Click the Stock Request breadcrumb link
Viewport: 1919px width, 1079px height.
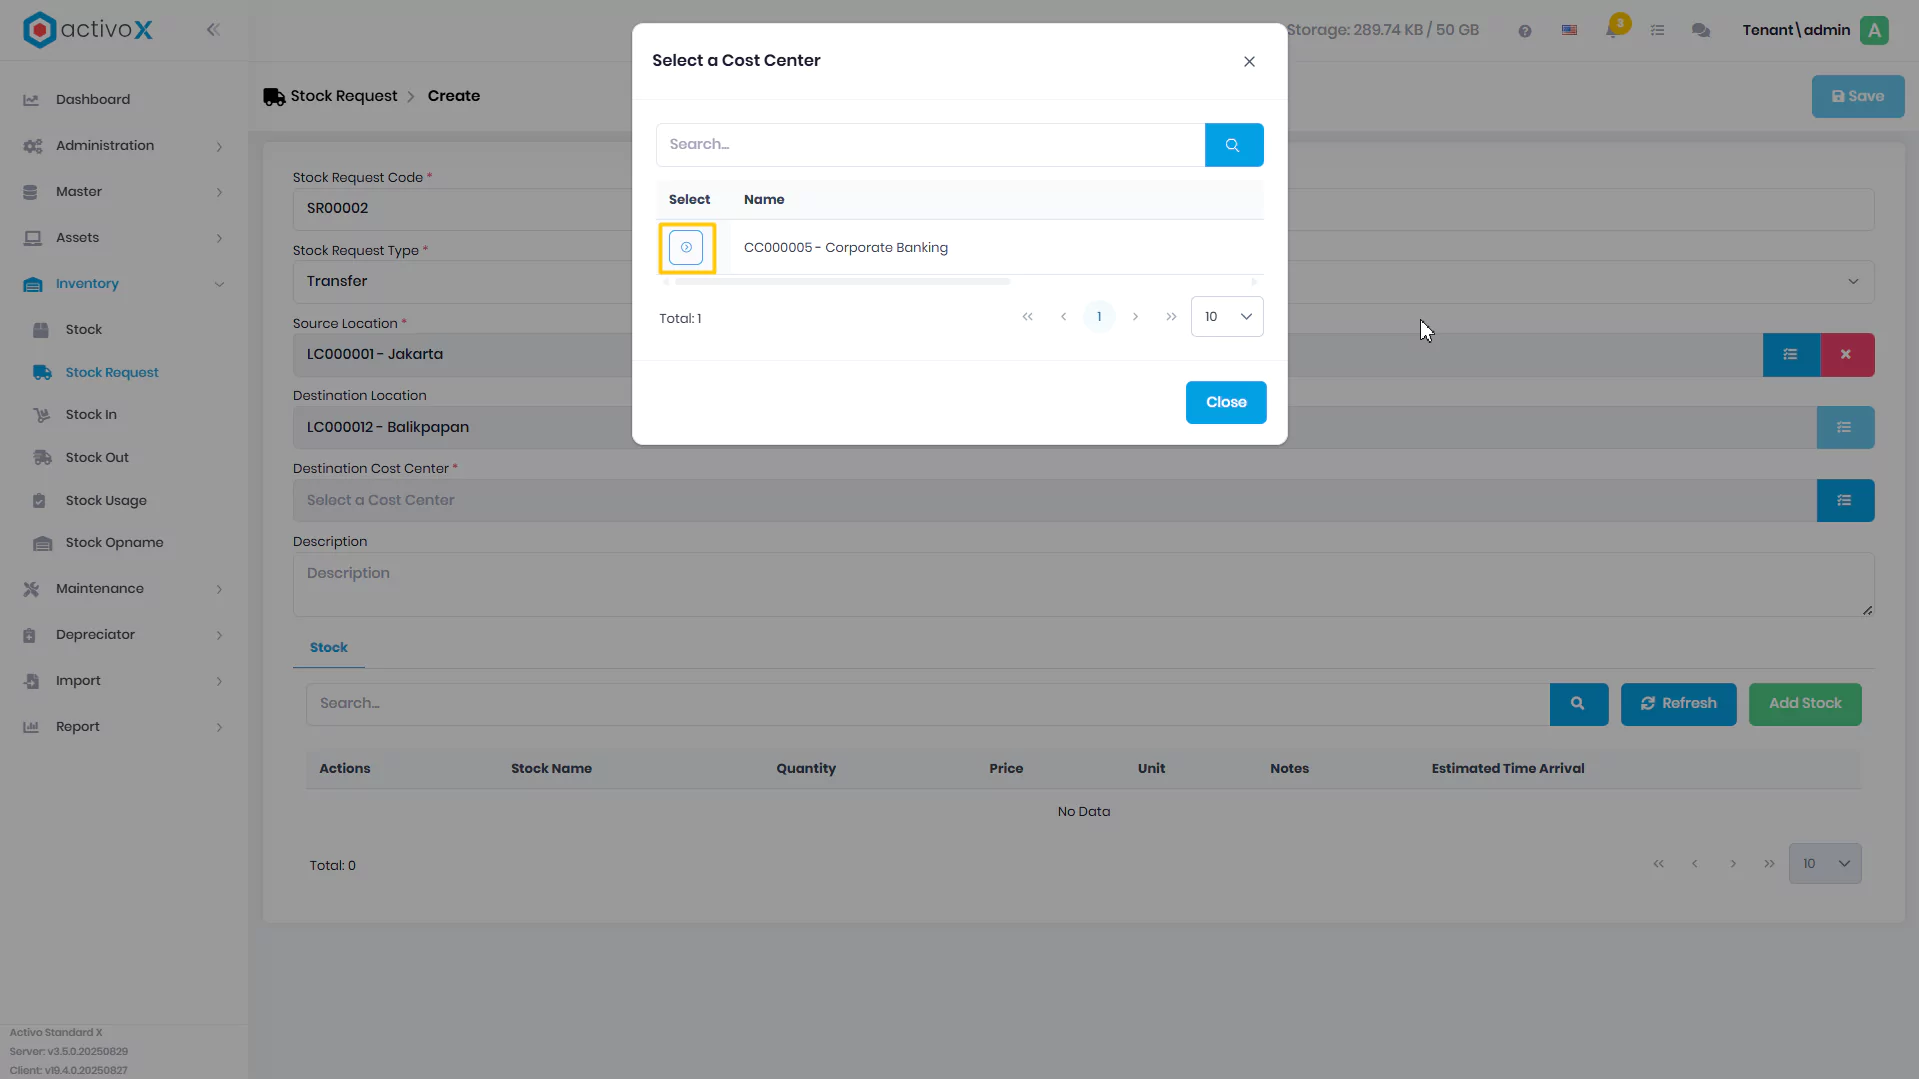(x=343, y=96)
